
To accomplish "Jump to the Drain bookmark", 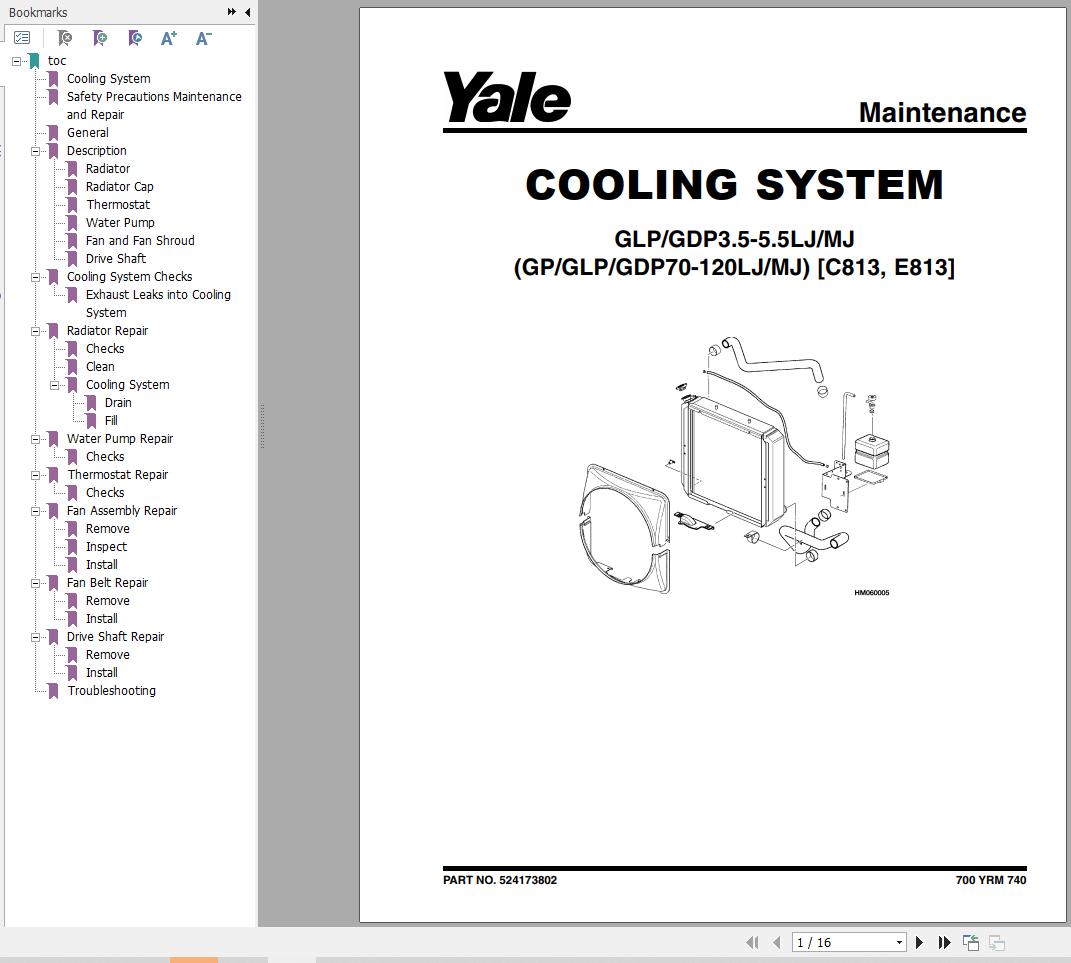I will pyautogui.click(x=118, y=403).
